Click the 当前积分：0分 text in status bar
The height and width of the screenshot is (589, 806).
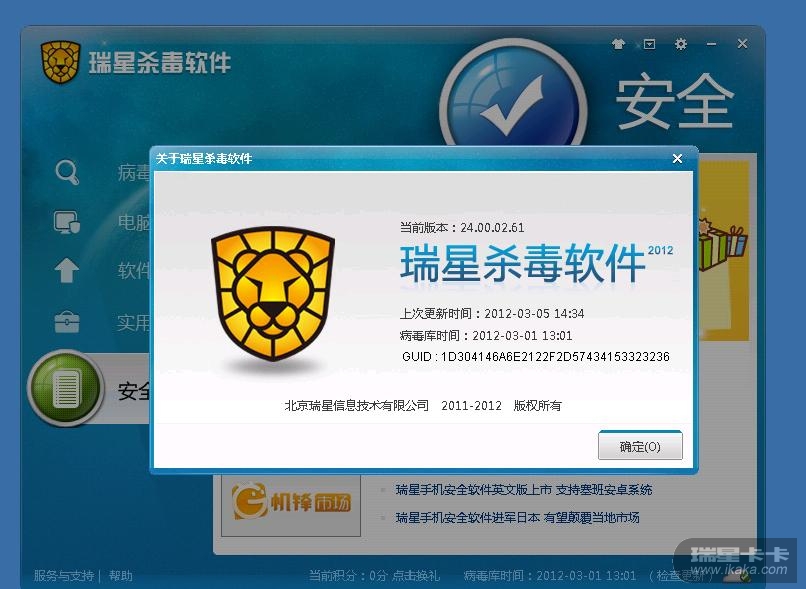coord(347,576)
